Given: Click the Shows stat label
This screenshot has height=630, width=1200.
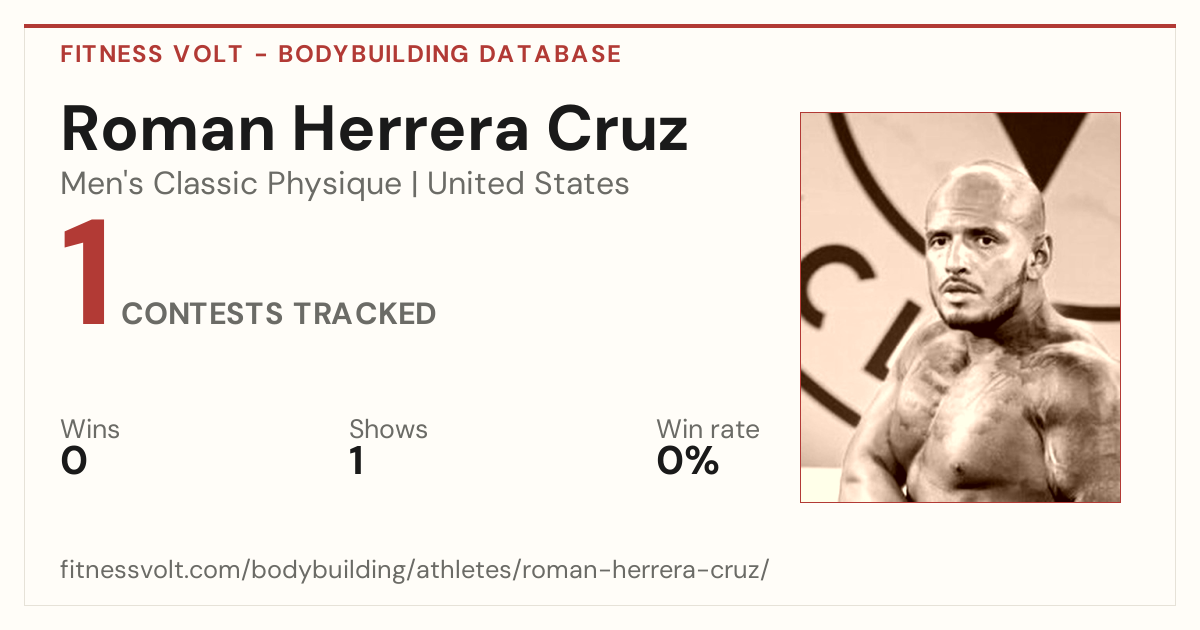Looking at the screenshot, I should (x=388, y=429).
